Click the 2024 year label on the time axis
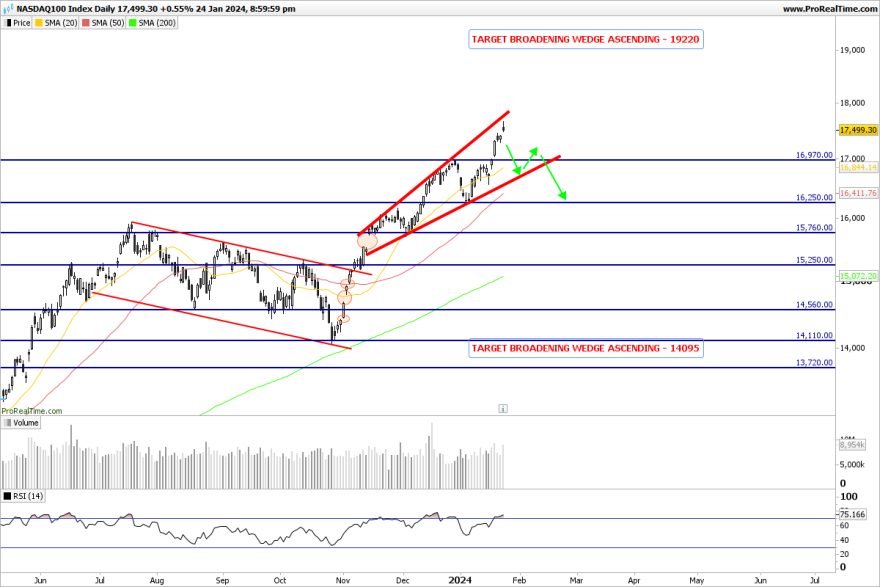 click(x=459, y=580)
